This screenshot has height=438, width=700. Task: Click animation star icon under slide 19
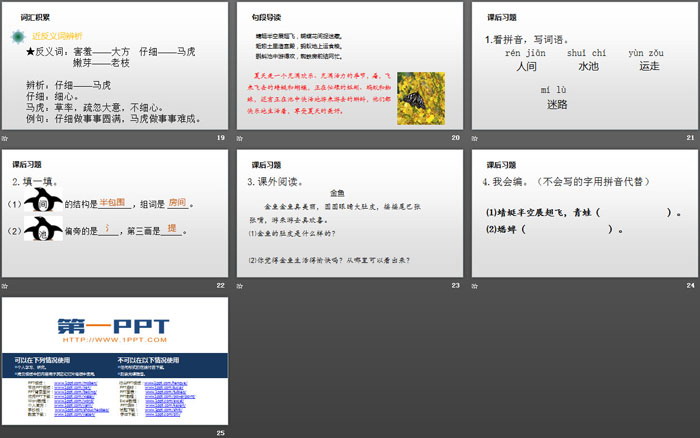[8, 137]
